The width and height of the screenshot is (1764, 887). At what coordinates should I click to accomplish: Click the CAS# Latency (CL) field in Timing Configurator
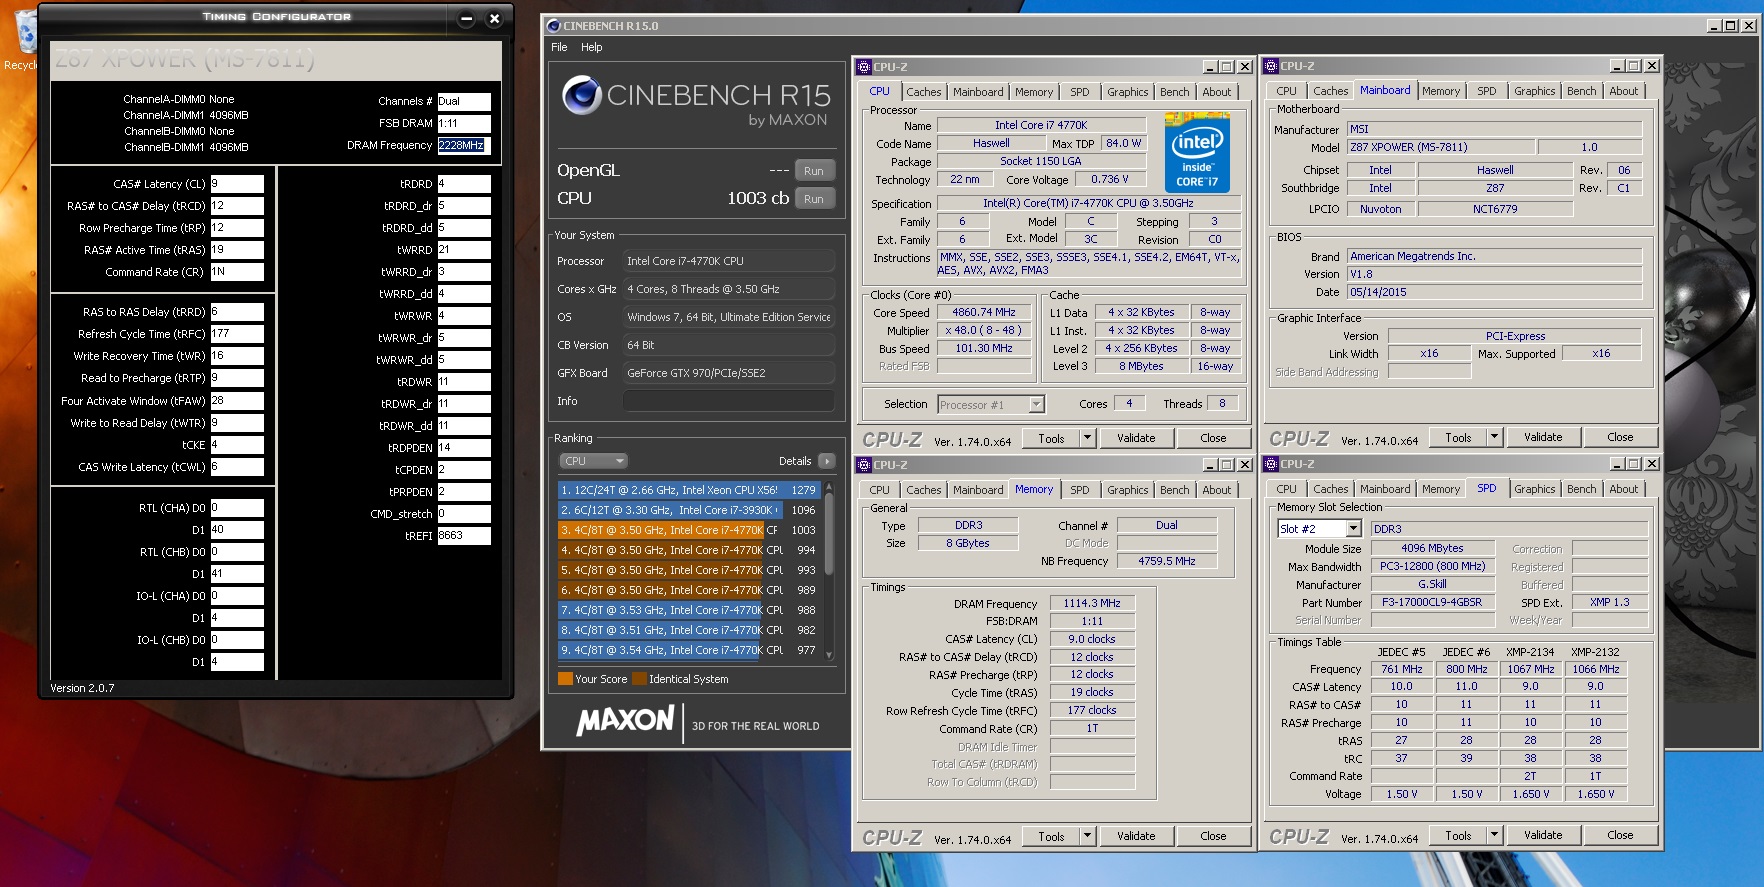pyautogui.click(x=237, y=184)
